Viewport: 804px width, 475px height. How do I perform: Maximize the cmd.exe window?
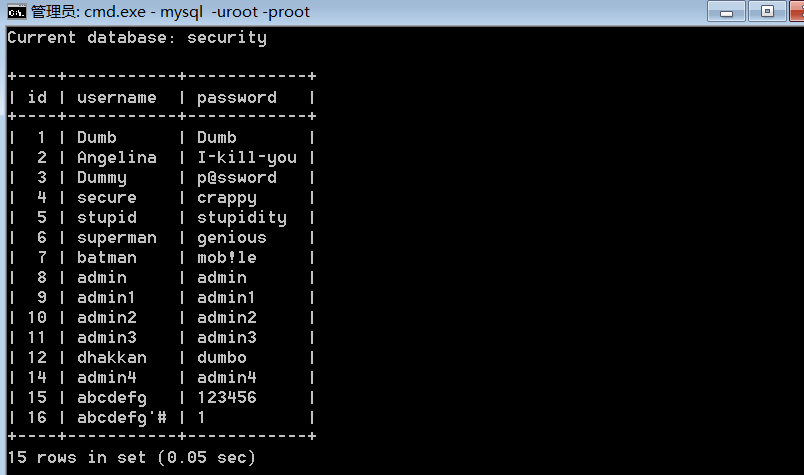tap(768, 11)
